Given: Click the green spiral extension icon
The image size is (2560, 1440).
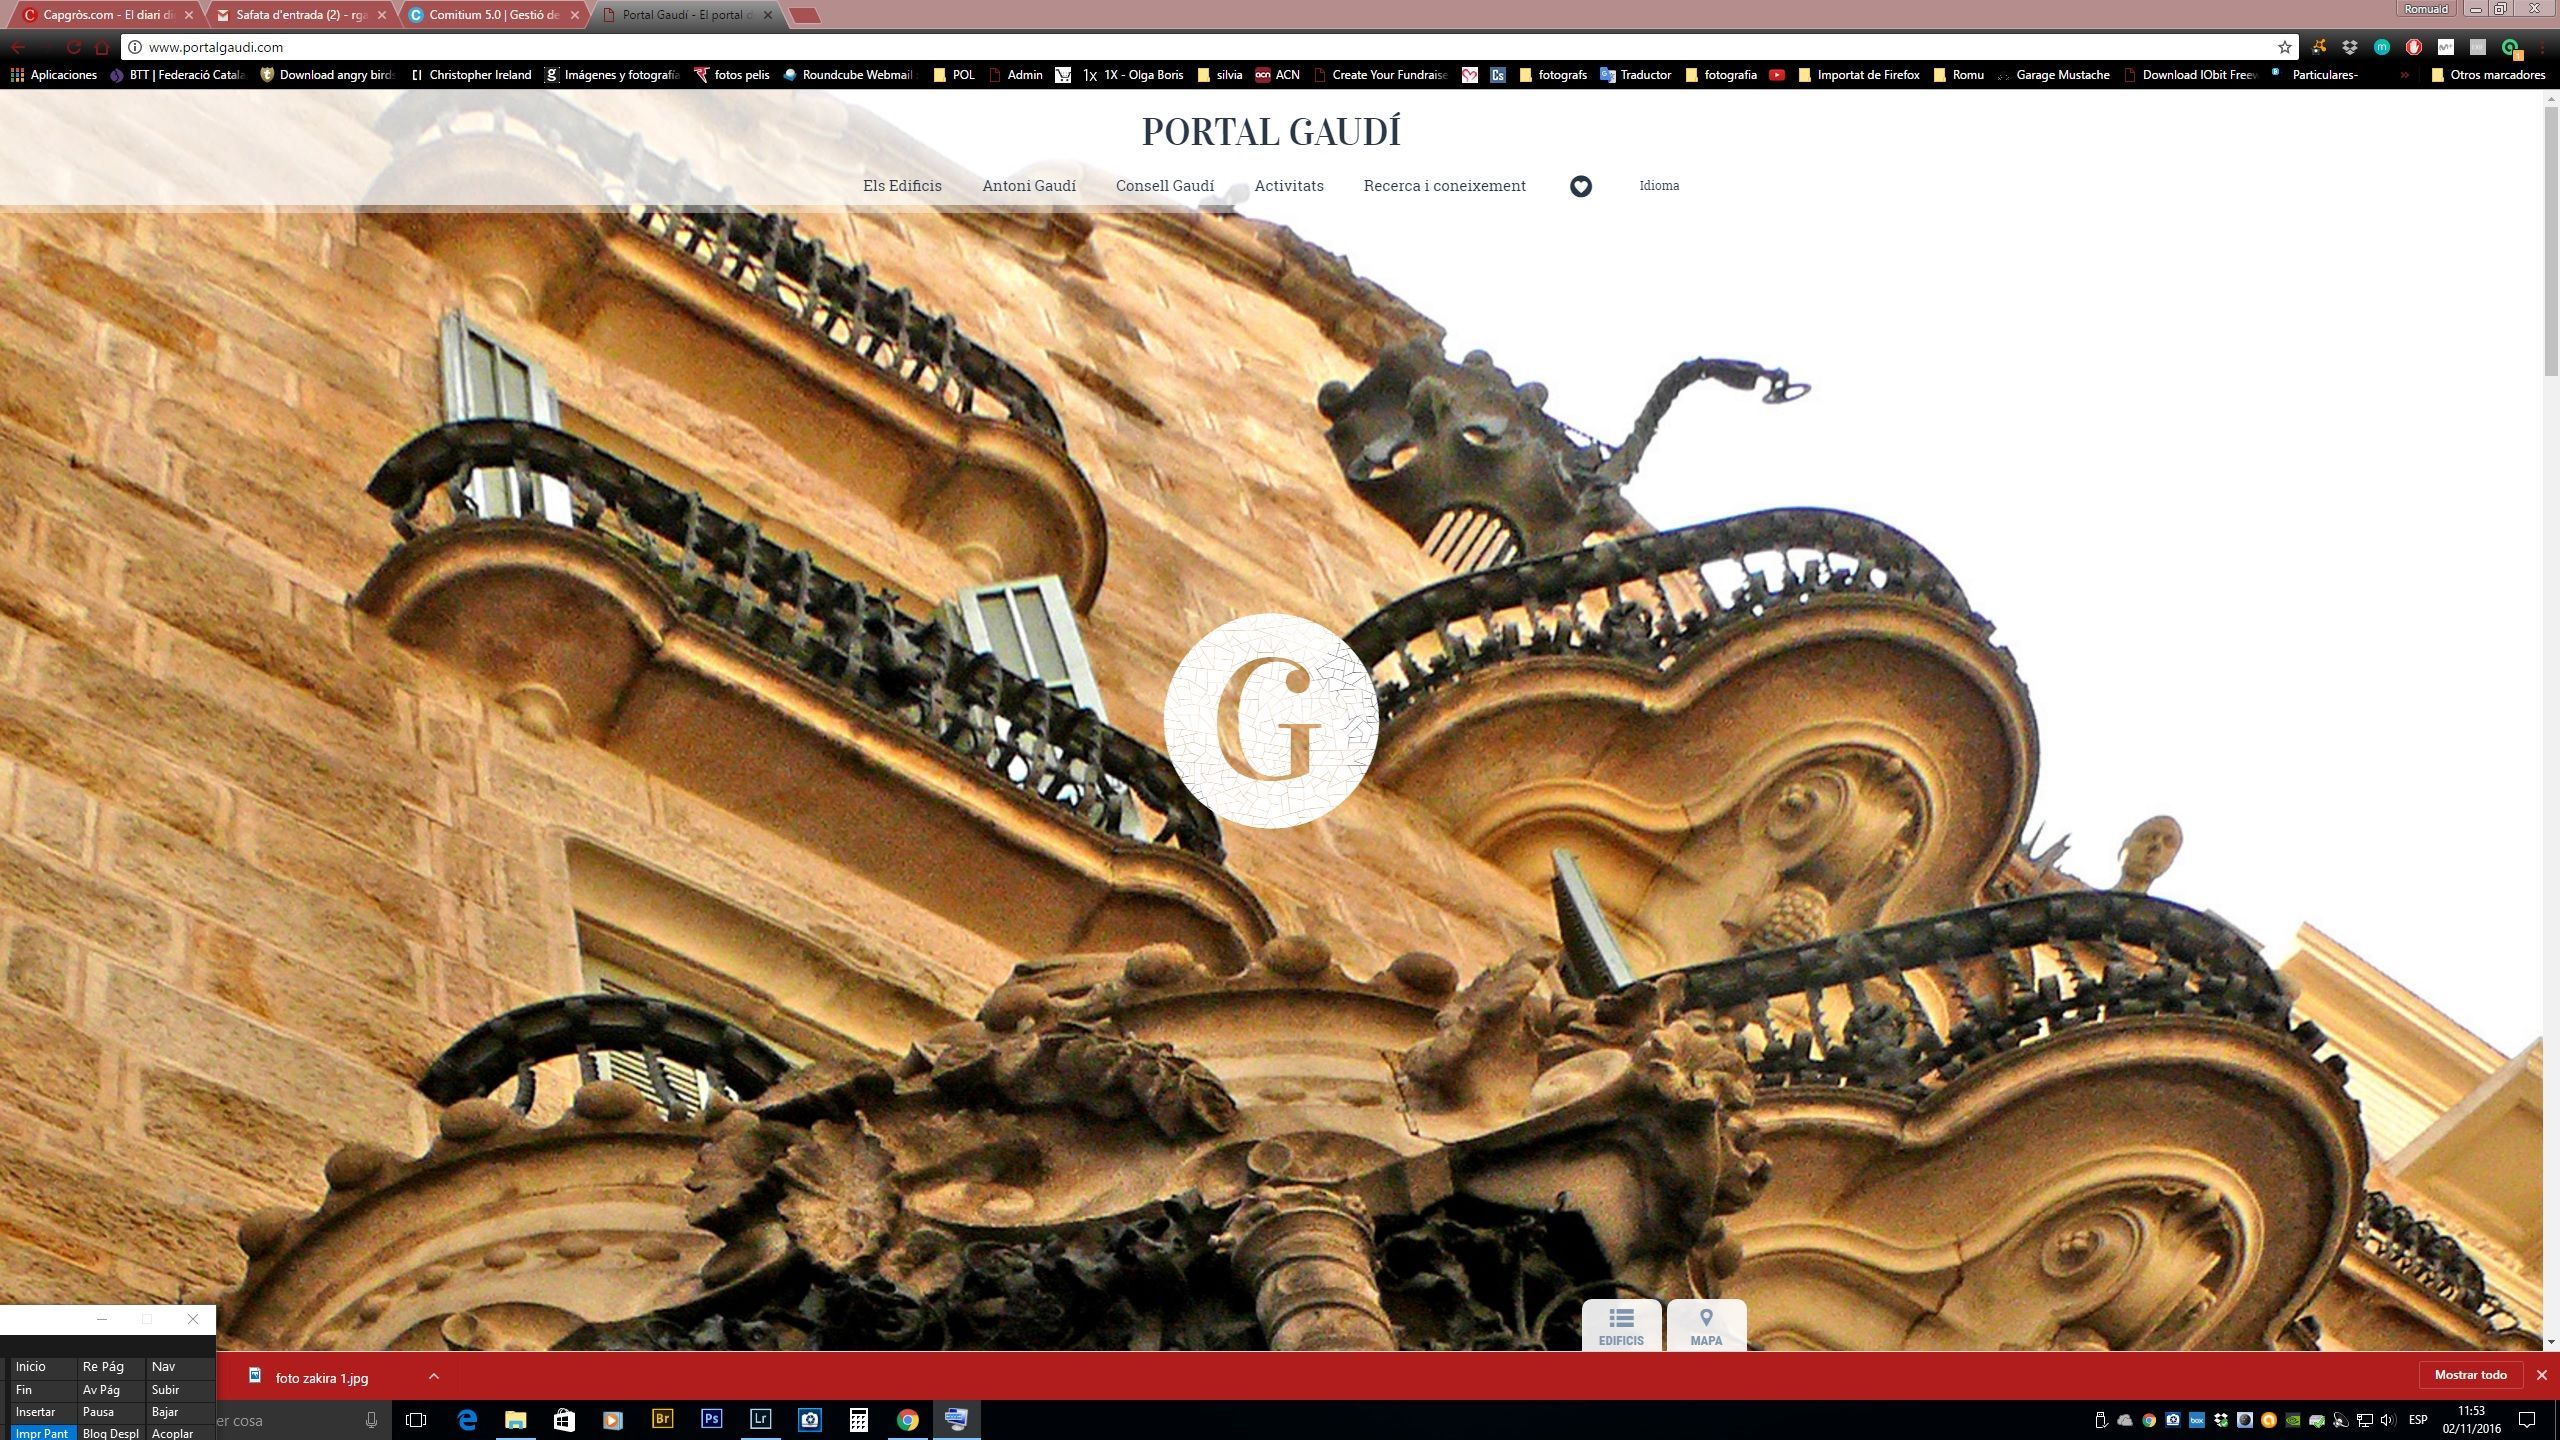Looking at the screenshot, I should pyautogui.click(x=2509, y=47).
